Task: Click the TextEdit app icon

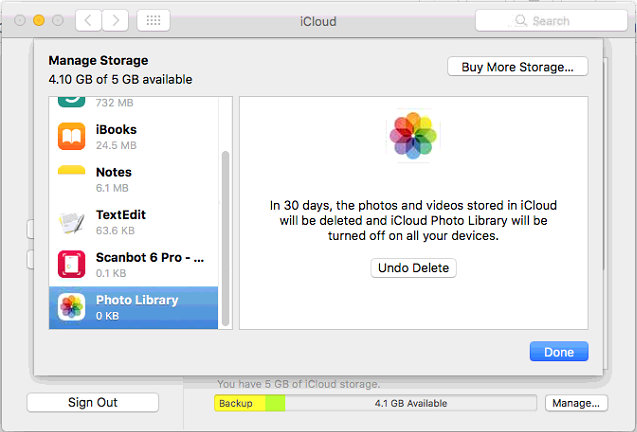Action: coord(71,221)
